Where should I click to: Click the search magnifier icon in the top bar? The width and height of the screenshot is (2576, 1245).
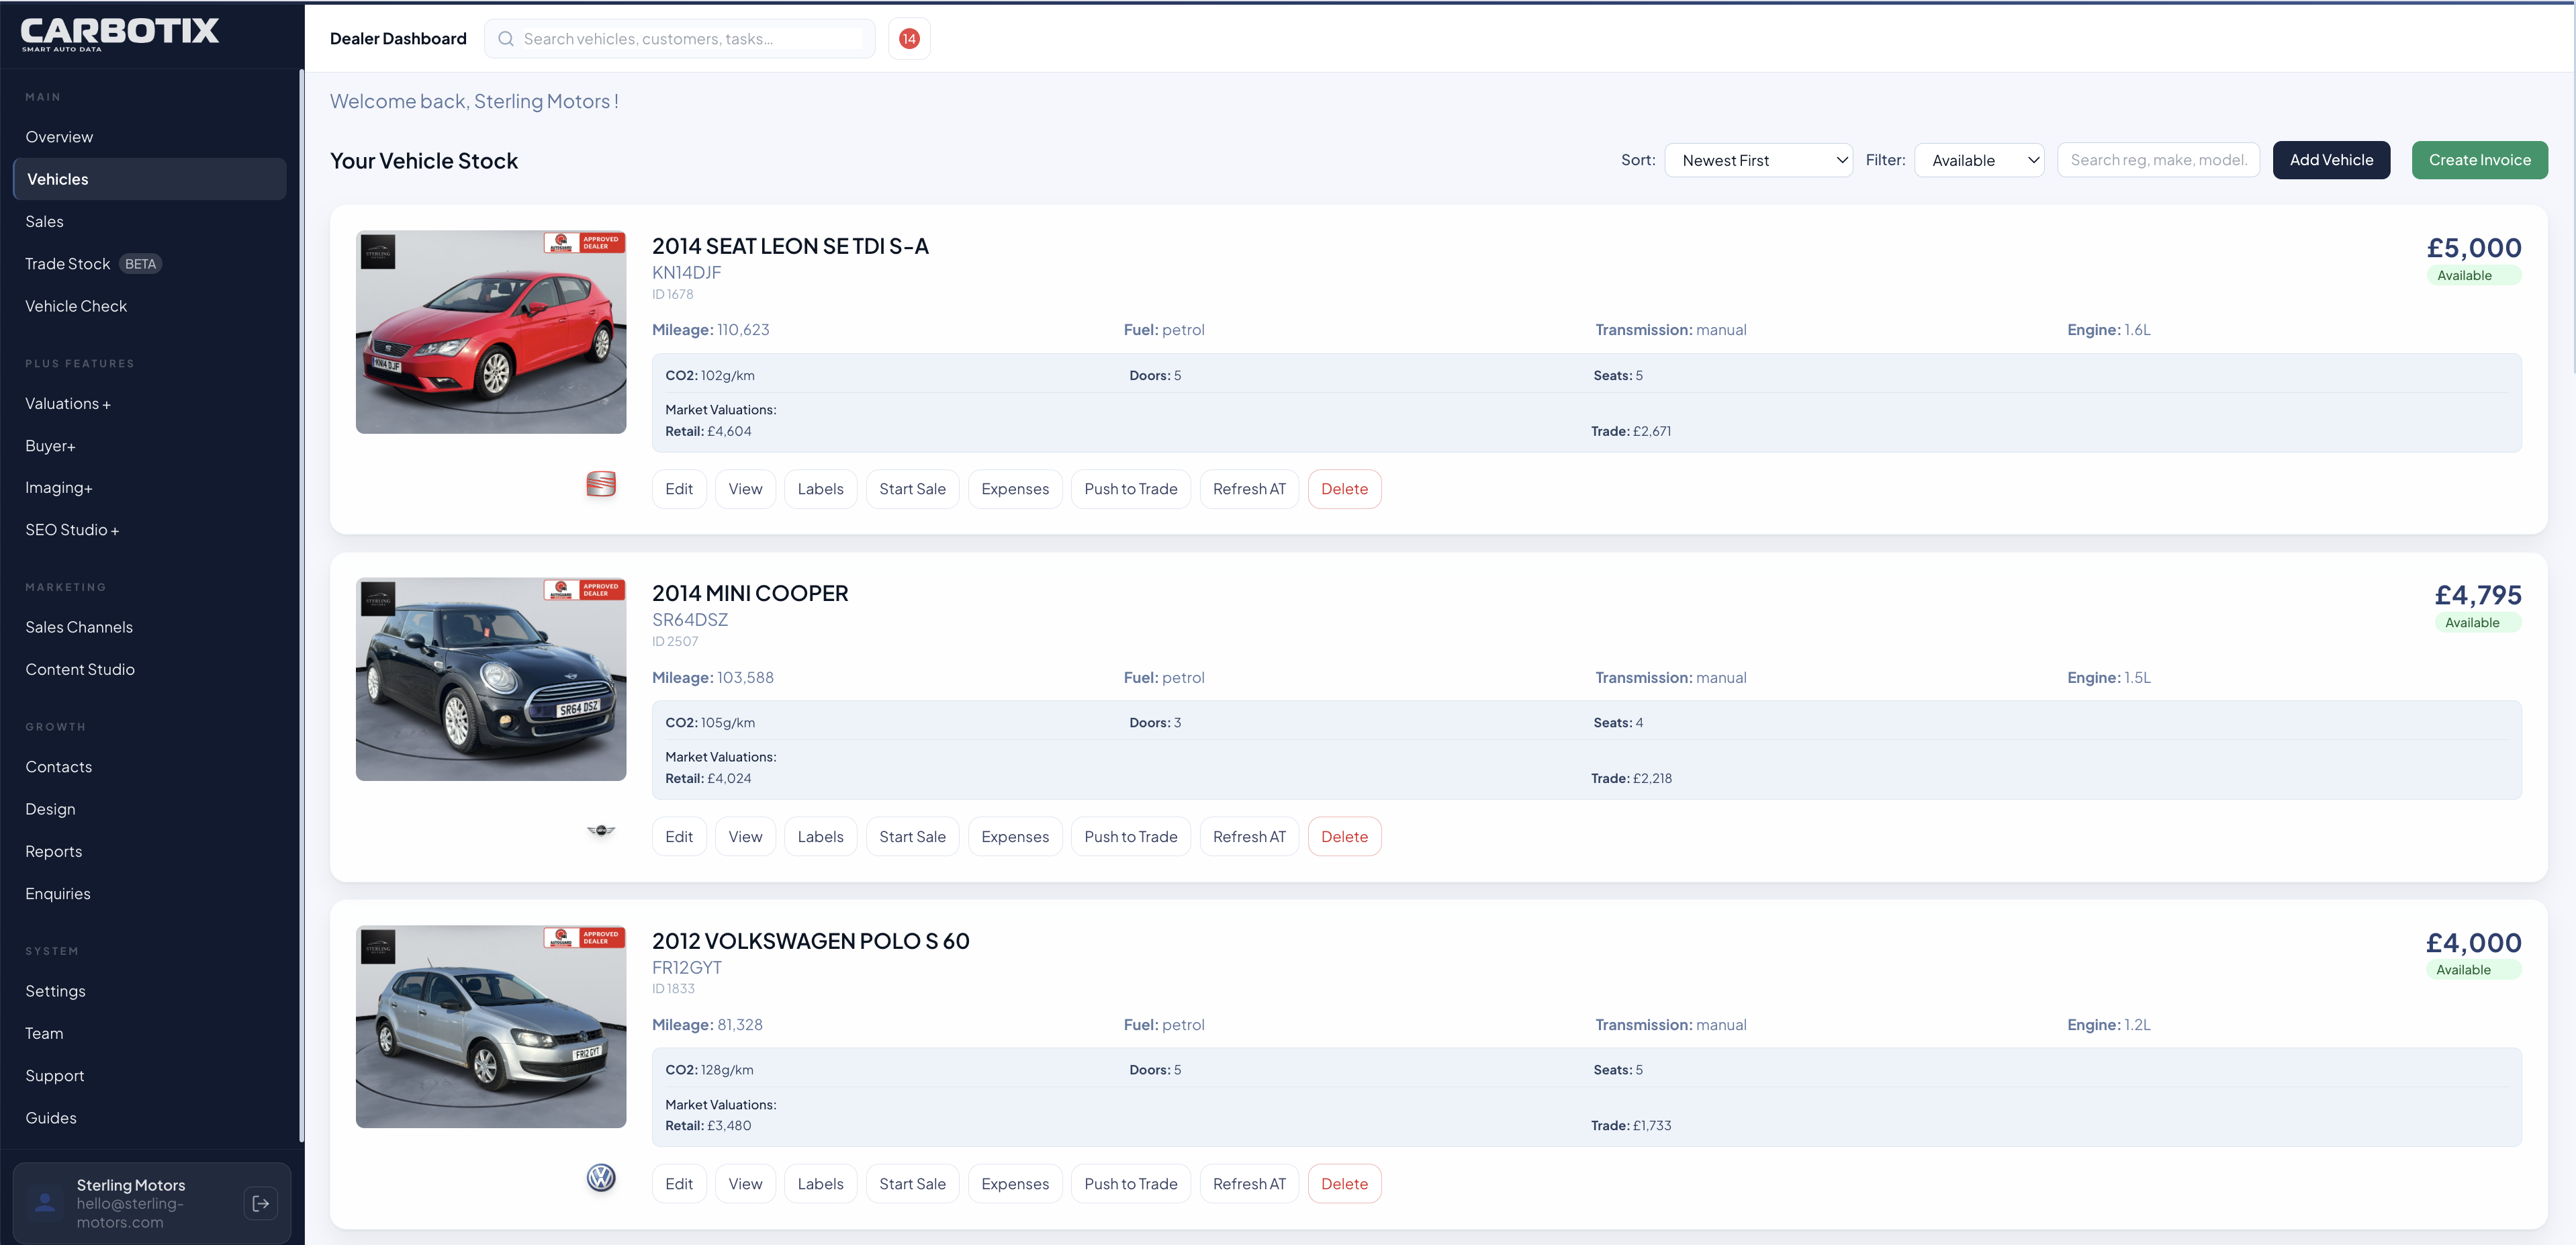click(507, 38)
